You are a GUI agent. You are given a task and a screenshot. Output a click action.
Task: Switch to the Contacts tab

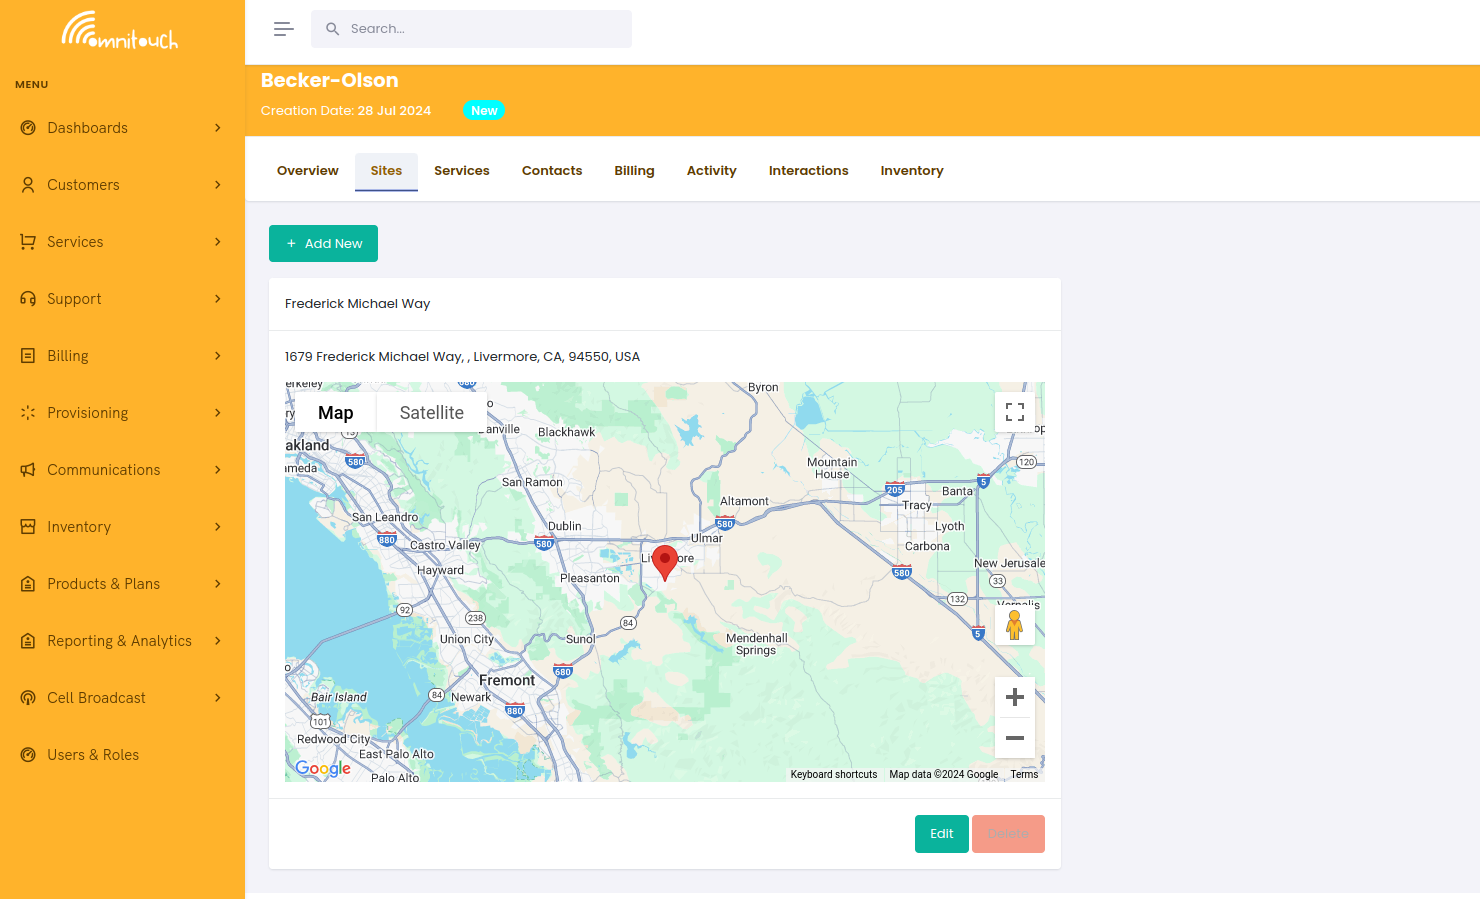551,170
